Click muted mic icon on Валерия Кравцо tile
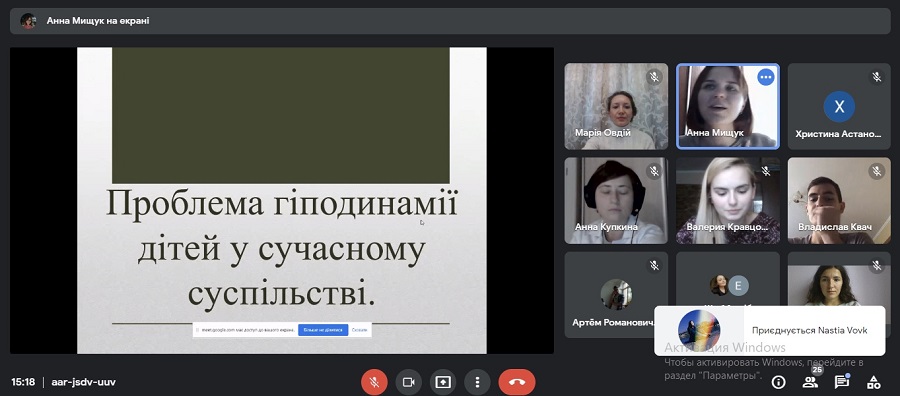 click(765, 171)
